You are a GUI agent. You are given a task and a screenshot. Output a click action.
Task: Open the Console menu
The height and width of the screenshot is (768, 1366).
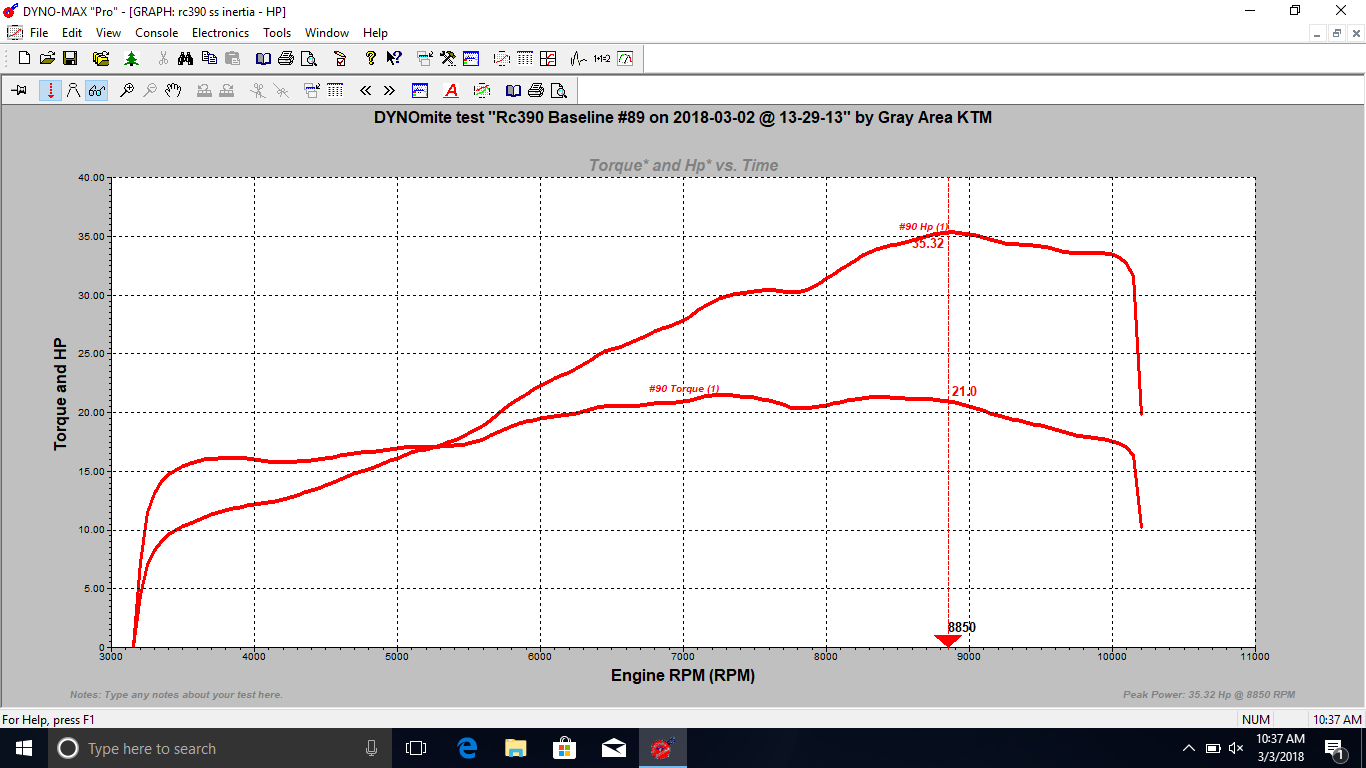pos(157,33)
